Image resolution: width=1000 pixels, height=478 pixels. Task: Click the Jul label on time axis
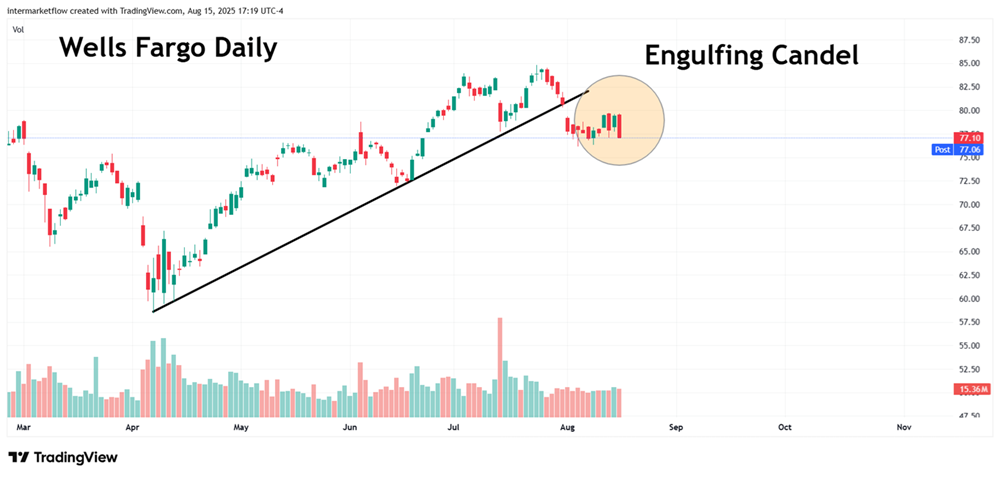point(453,427)
